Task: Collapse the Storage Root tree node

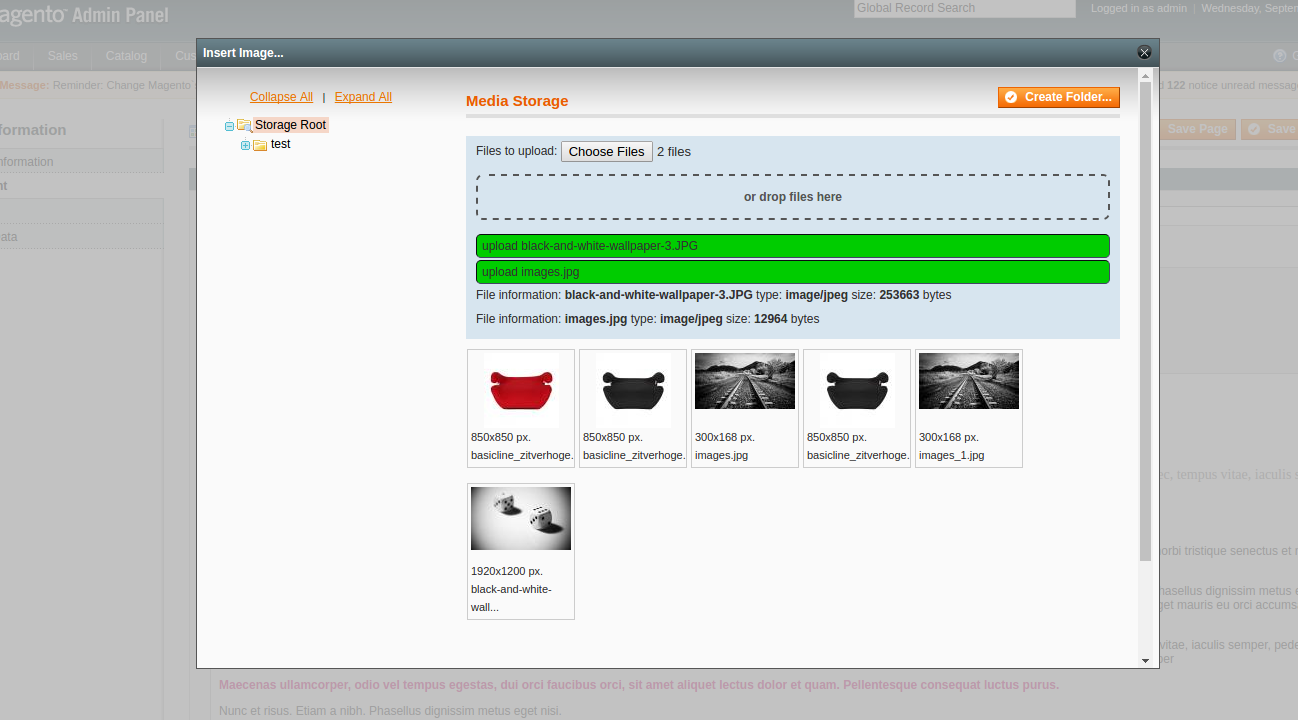Action: (x=230, y=126)
